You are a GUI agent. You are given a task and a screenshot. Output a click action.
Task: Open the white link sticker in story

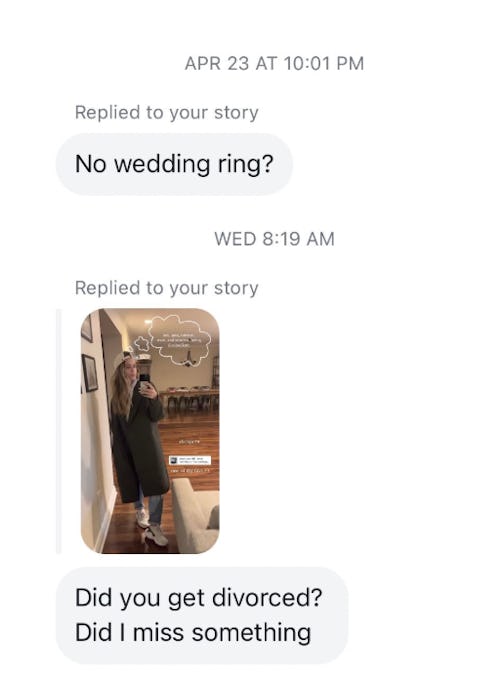pos(190,460)
